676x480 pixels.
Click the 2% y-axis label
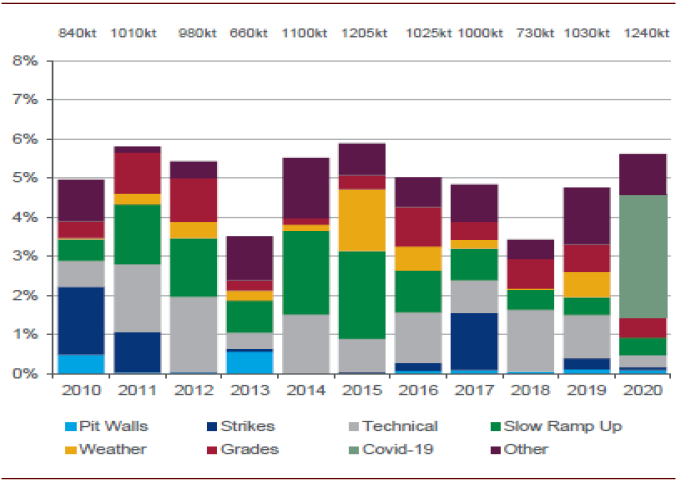(25, 296)
